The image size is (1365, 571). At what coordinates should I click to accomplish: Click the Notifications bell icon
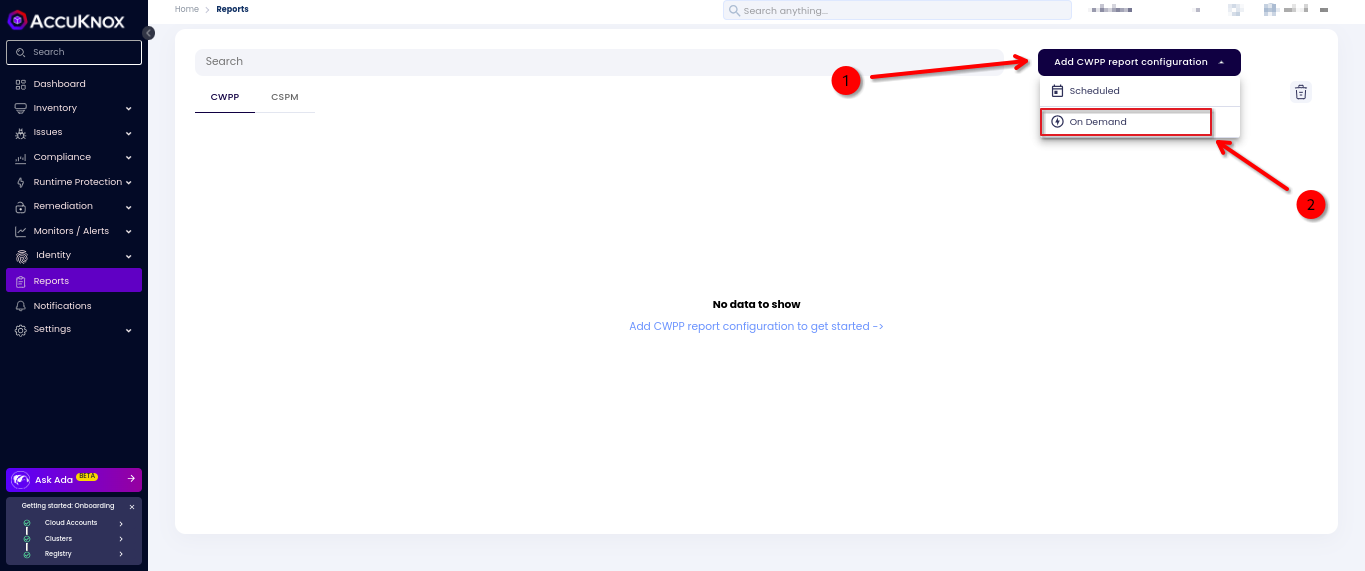point(21,306)
